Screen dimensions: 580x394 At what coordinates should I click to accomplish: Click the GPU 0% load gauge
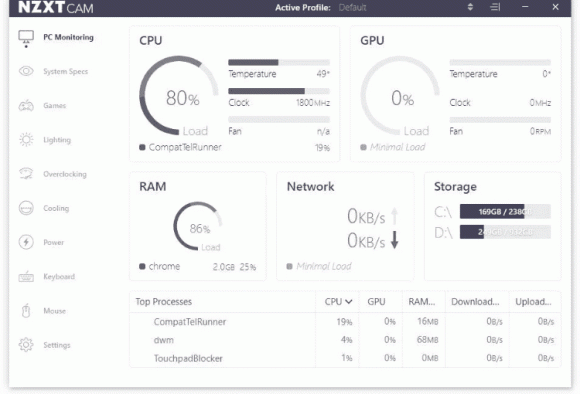tap(400, 95)
